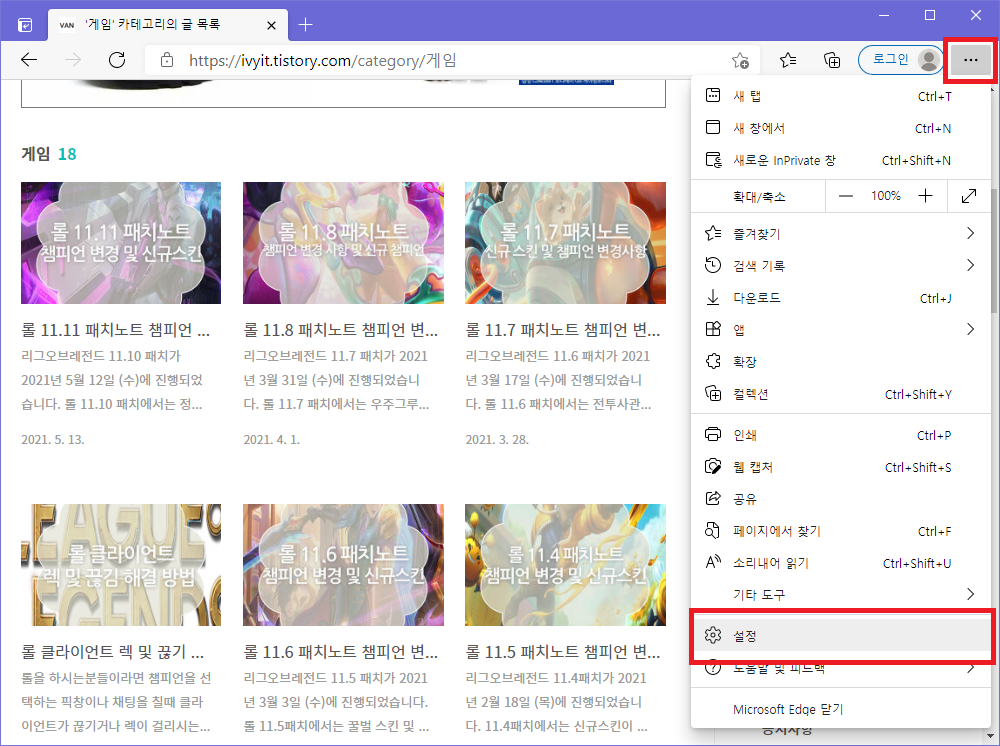Open Collections toolbar icon
Screen dimensions: 1000x746
(832, 60)
